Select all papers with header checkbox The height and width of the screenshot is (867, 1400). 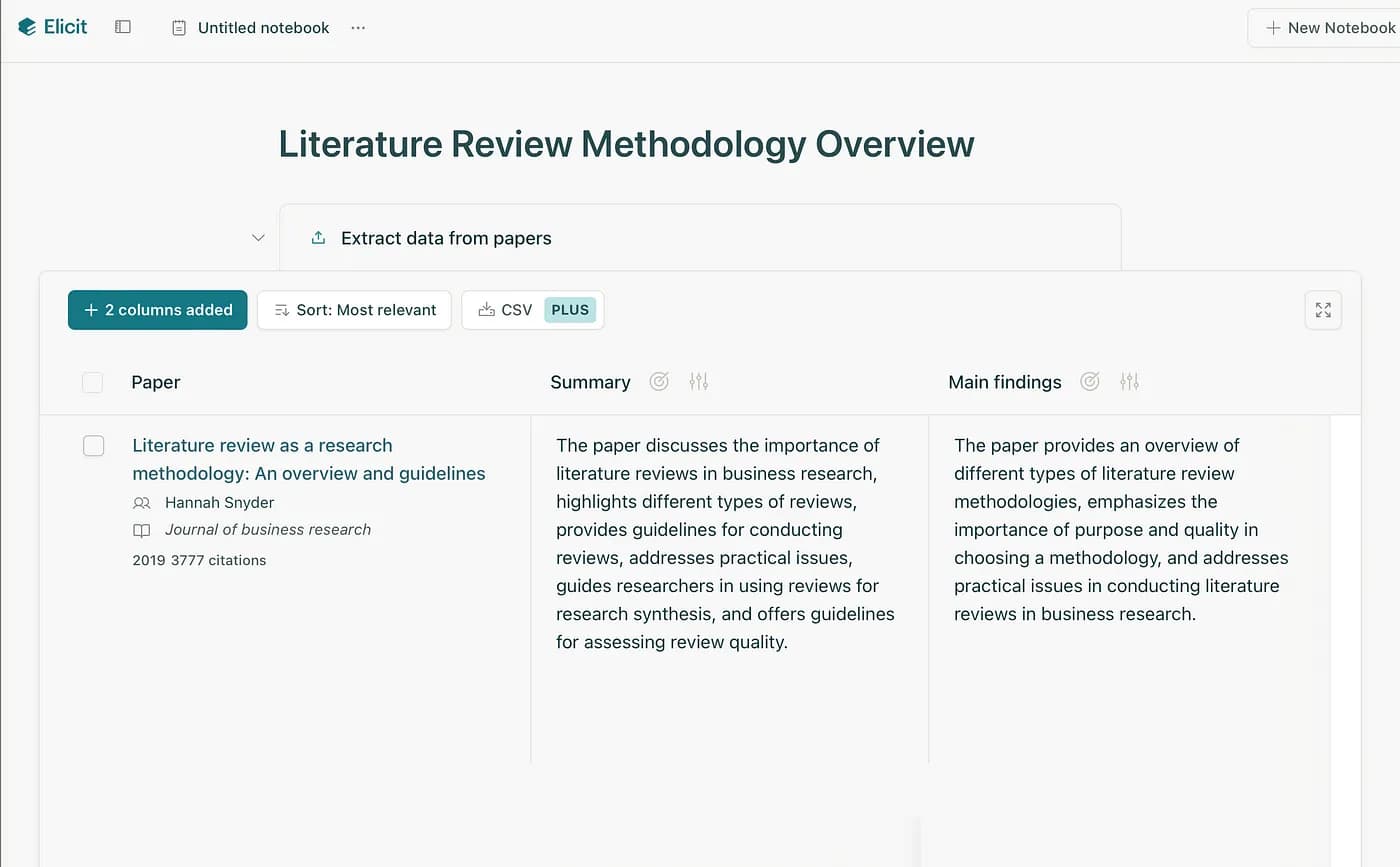[x=93, y=382]
